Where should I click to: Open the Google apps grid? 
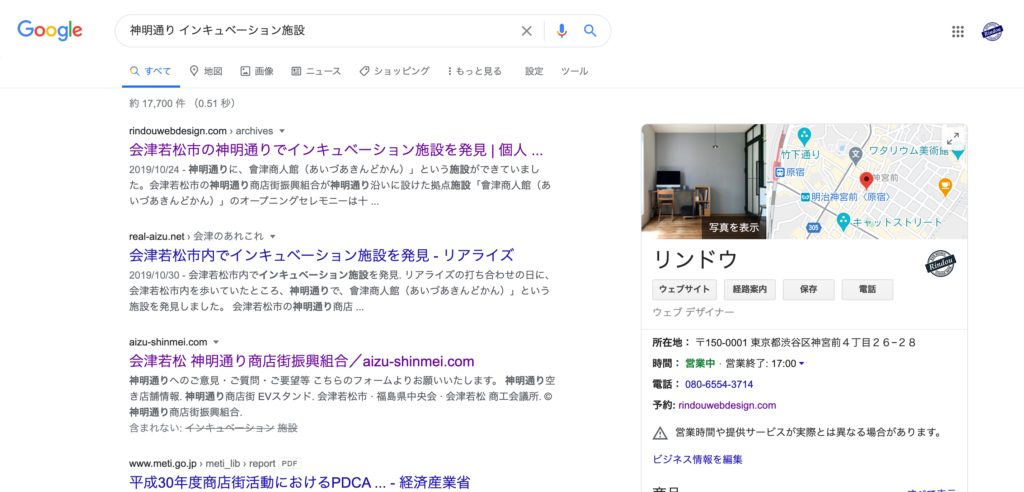point(958,31)
